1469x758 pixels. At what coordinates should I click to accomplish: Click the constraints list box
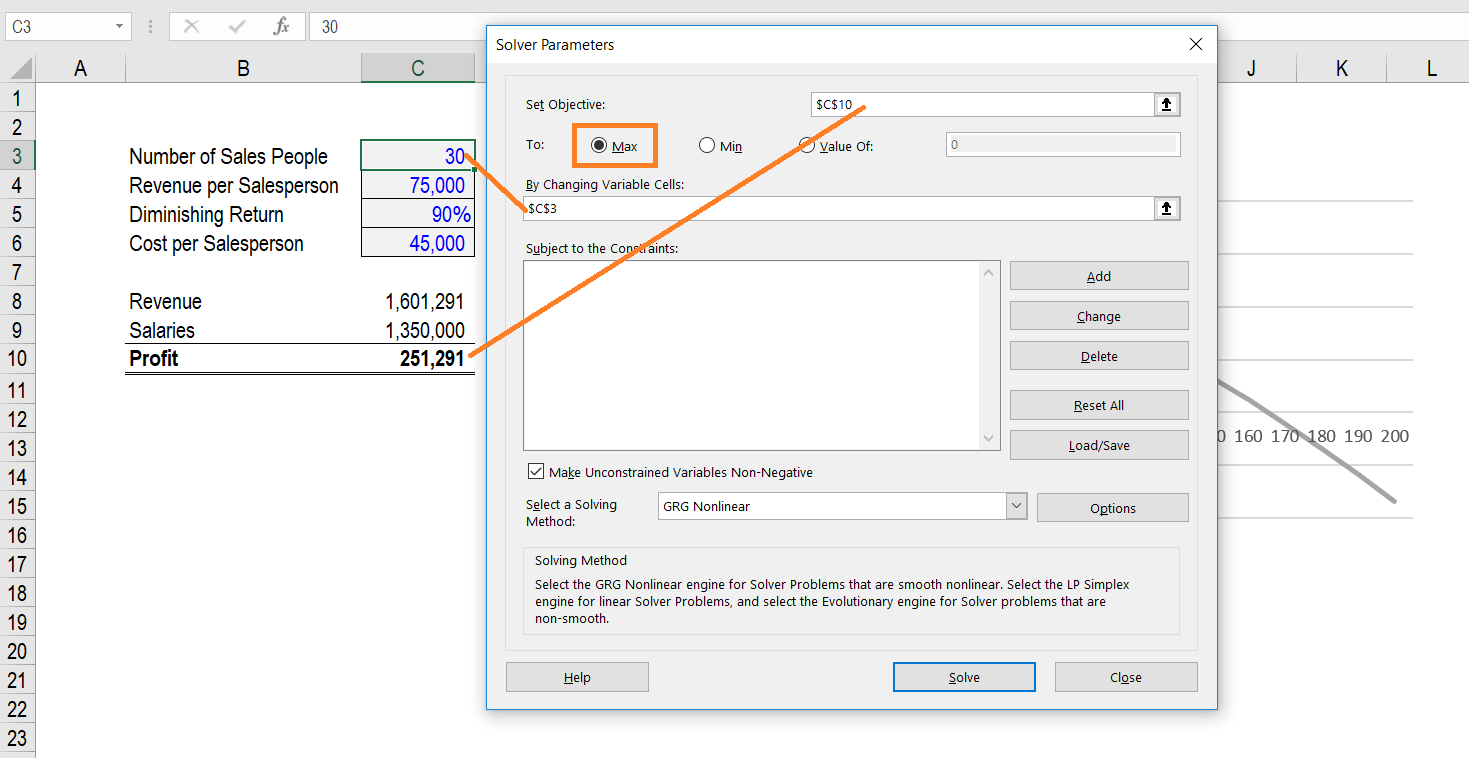[750, 355]
